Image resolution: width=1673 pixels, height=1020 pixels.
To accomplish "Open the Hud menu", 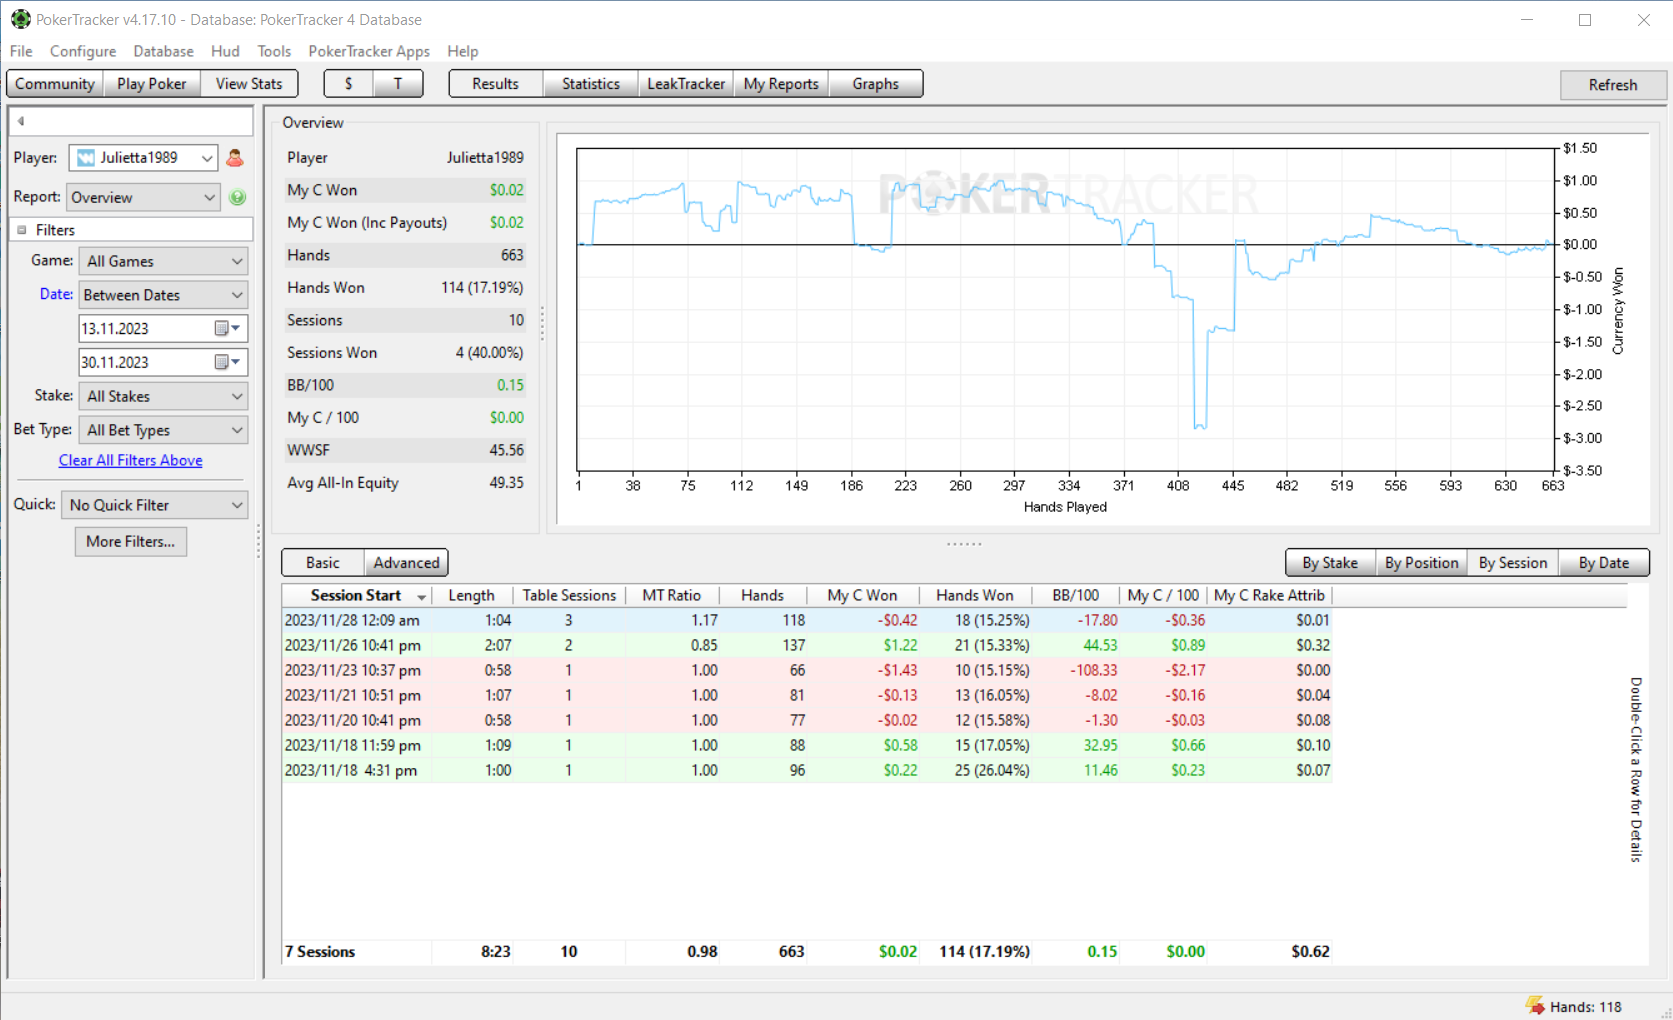I will click(x=225, y=51).
